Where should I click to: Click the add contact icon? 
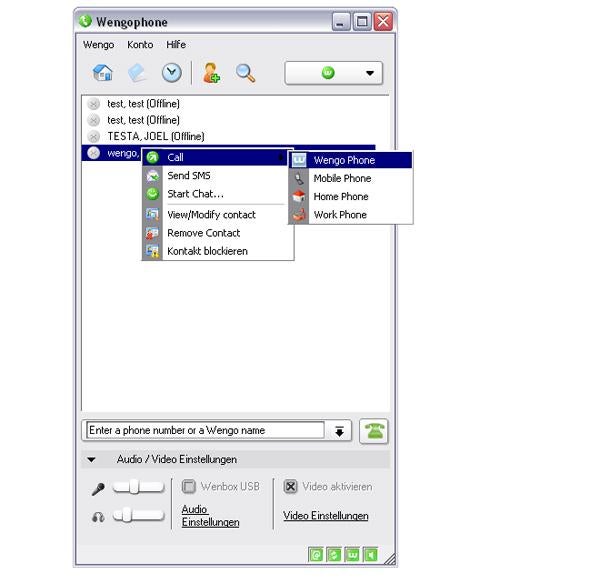coord(211,73)
